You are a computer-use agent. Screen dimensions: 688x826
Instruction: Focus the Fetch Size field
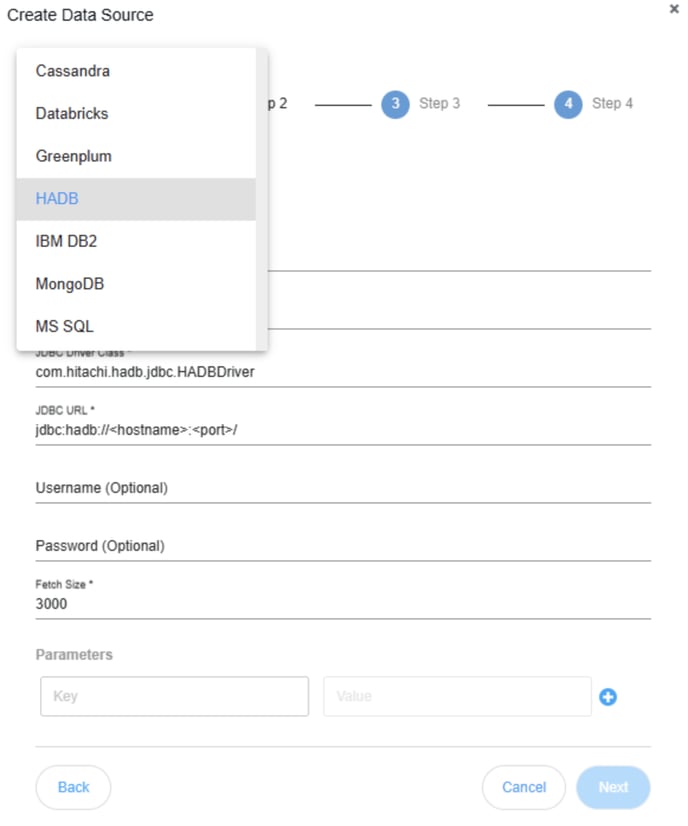click(x=343, y=604)
